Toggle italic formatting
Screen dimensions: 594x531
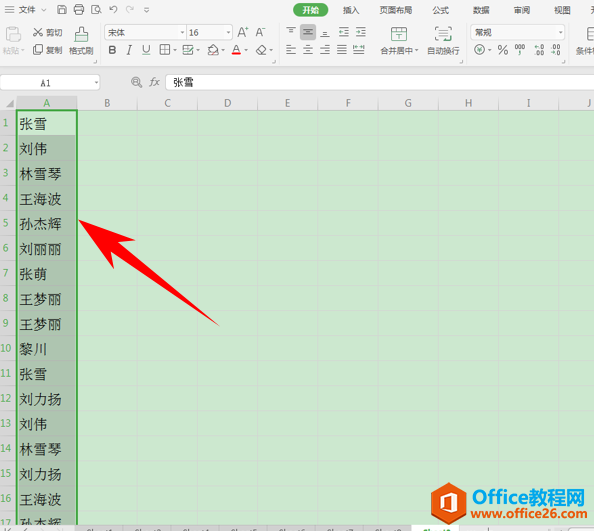click(x=129, y=50)
